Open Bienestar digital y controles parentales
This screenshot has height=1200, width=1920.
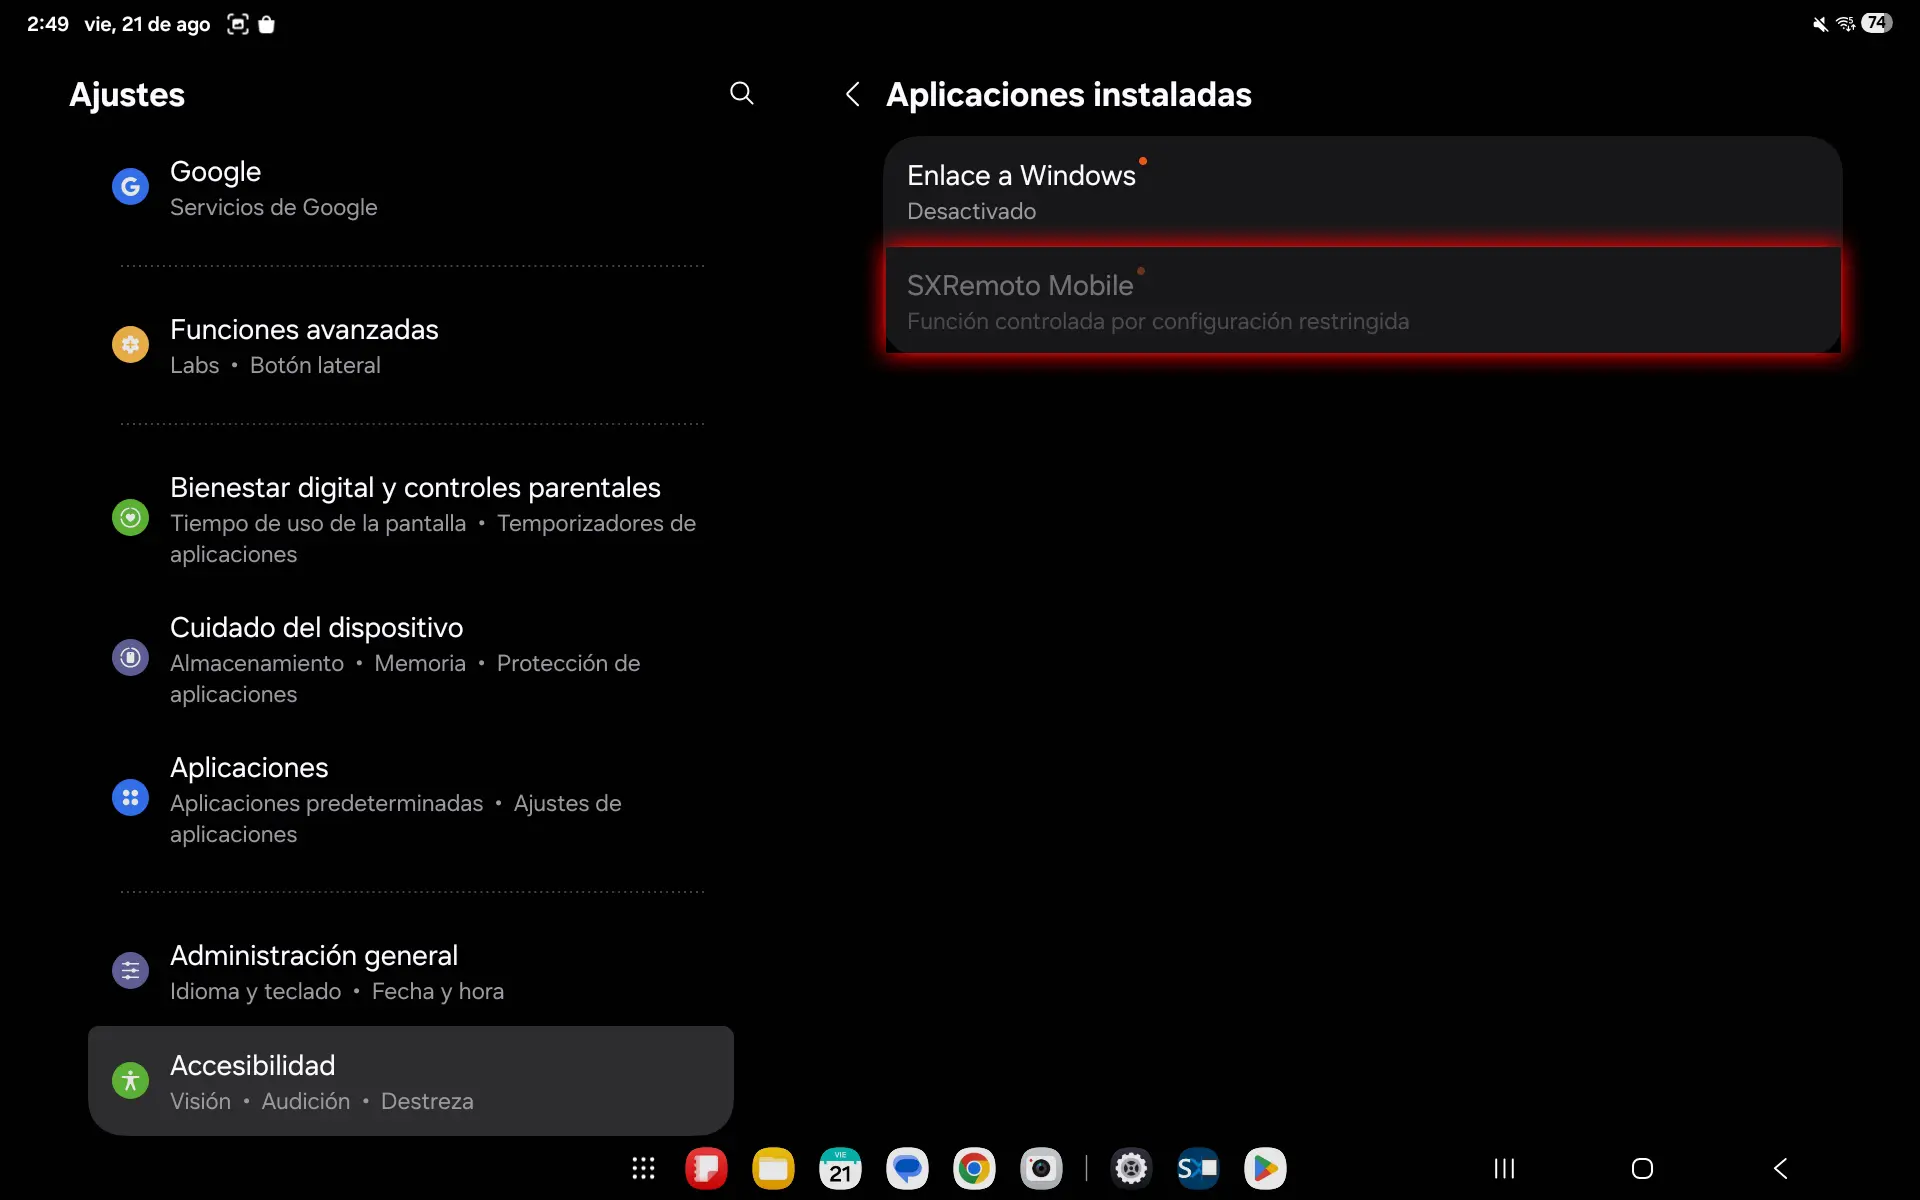click(x=411, y=519)
